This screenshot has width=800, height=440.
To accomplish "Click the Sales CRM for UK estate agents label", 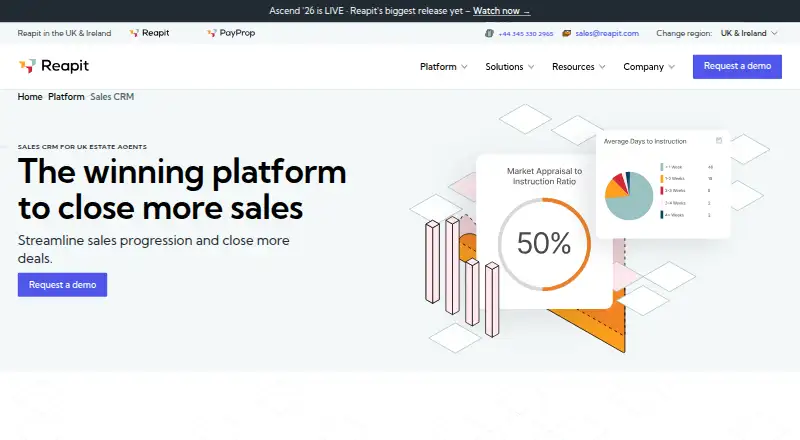I will [82, 147].
